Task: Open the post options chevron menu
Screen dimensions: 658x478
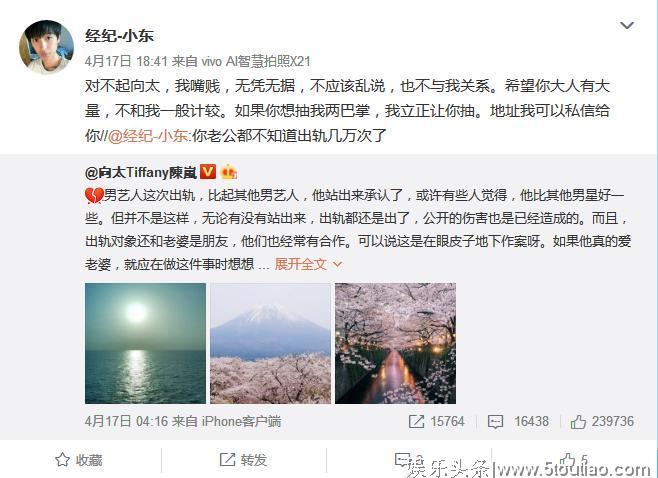Action: 627,26
